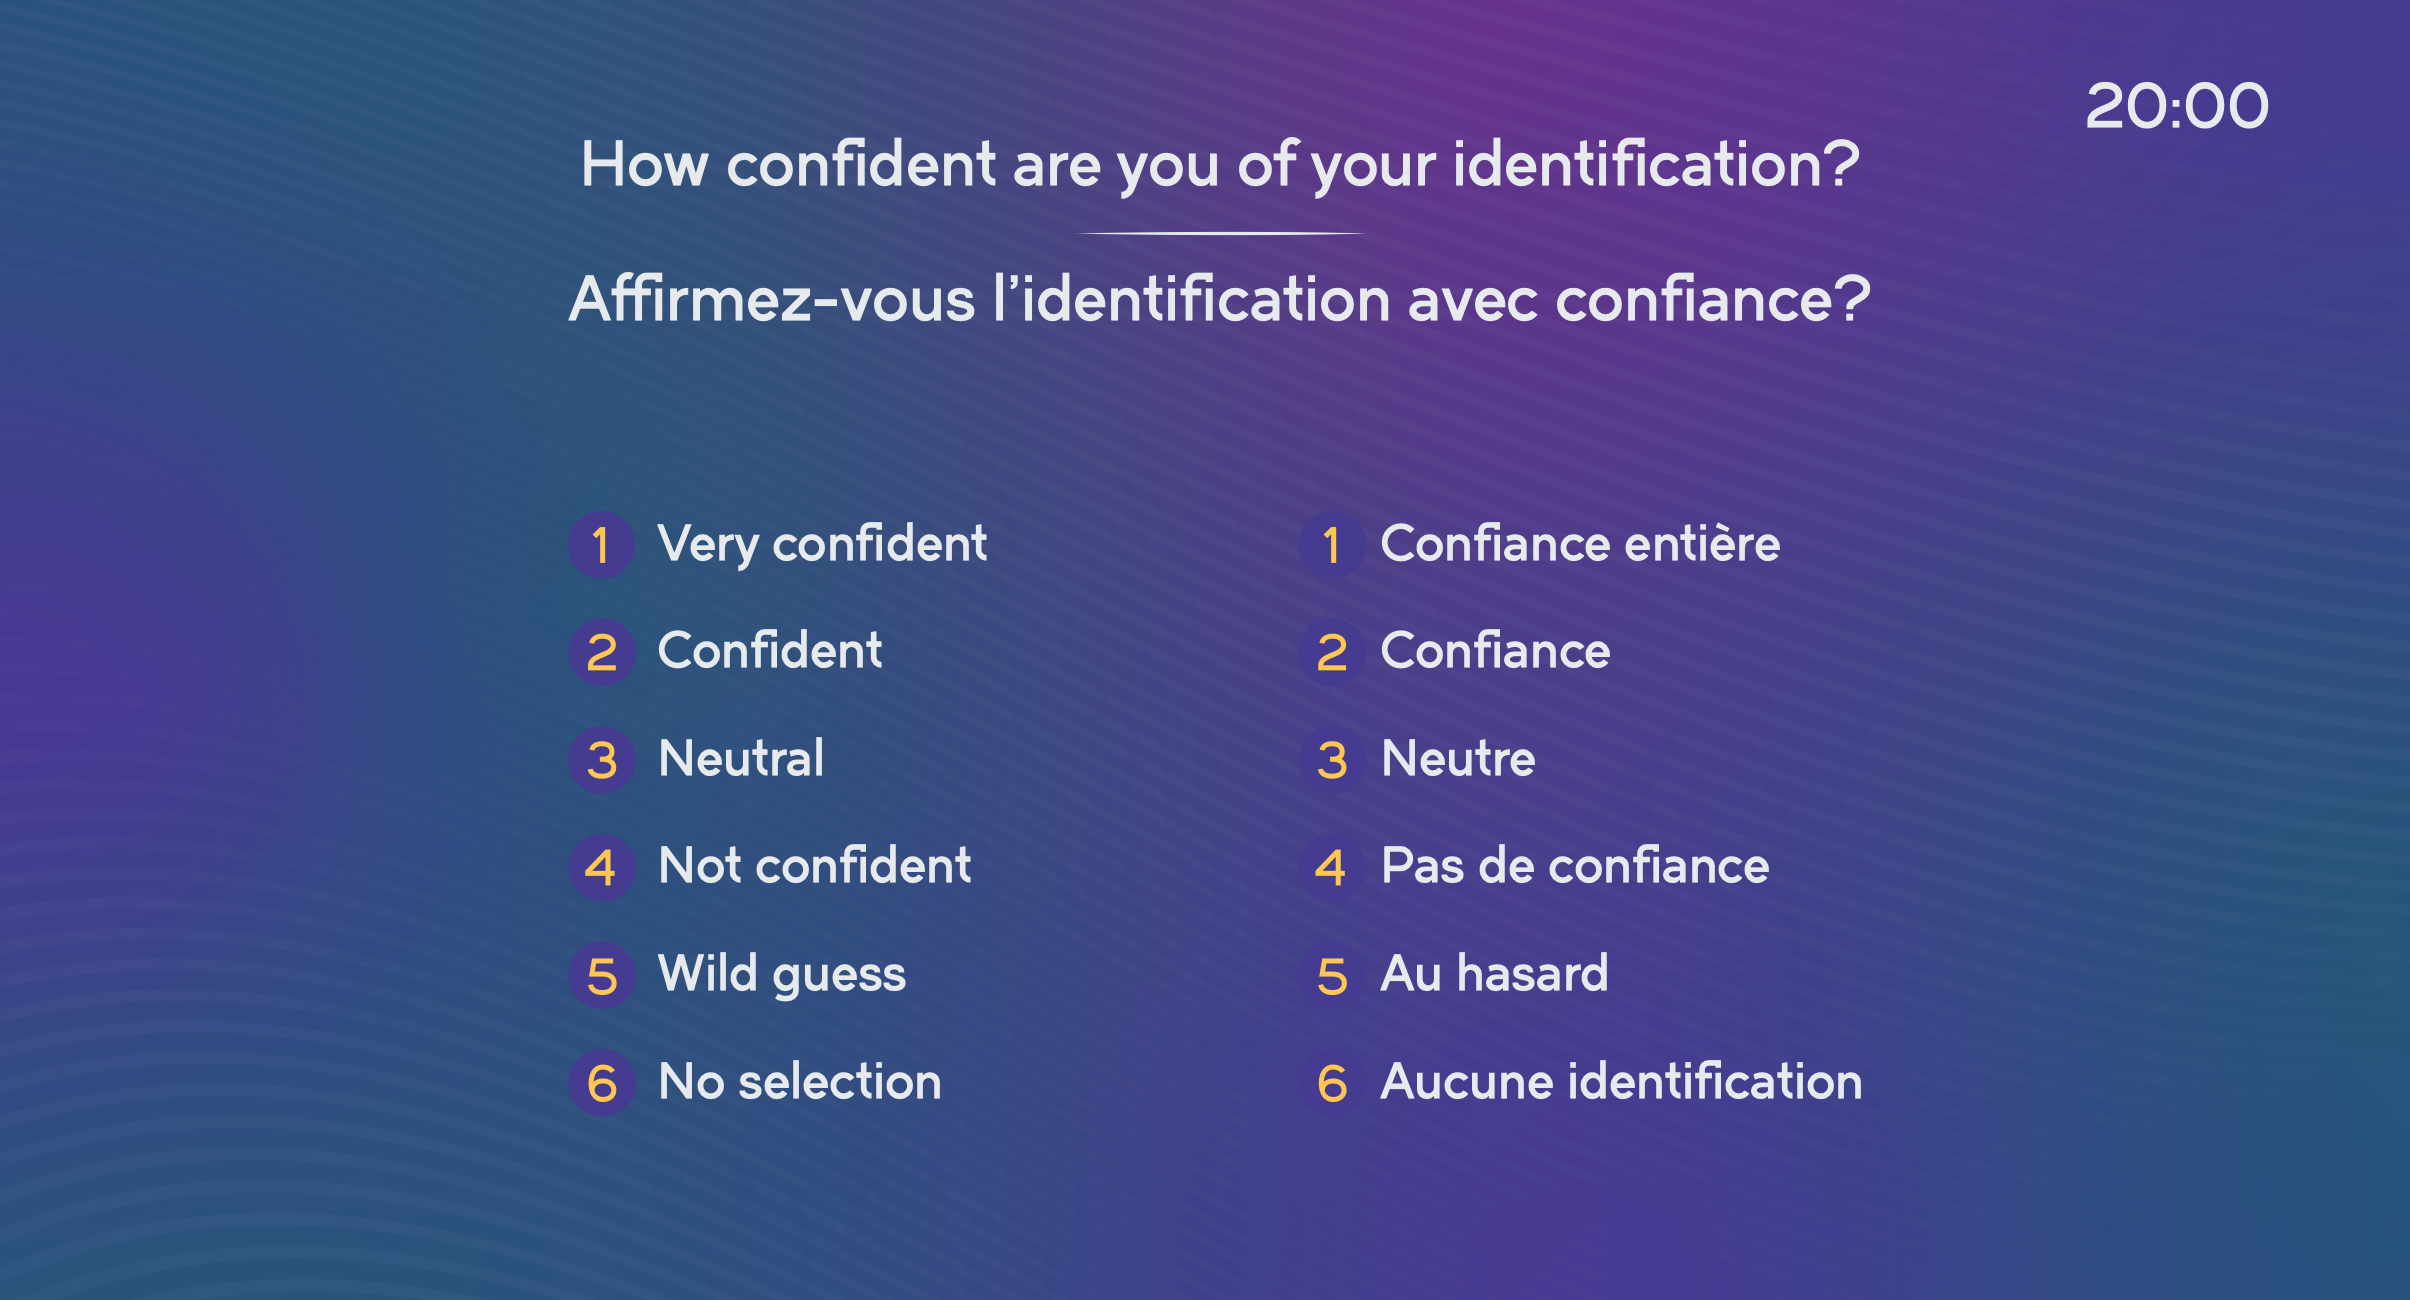Select the Confident option
2410x1300 pixels.
tap(770, 651)
